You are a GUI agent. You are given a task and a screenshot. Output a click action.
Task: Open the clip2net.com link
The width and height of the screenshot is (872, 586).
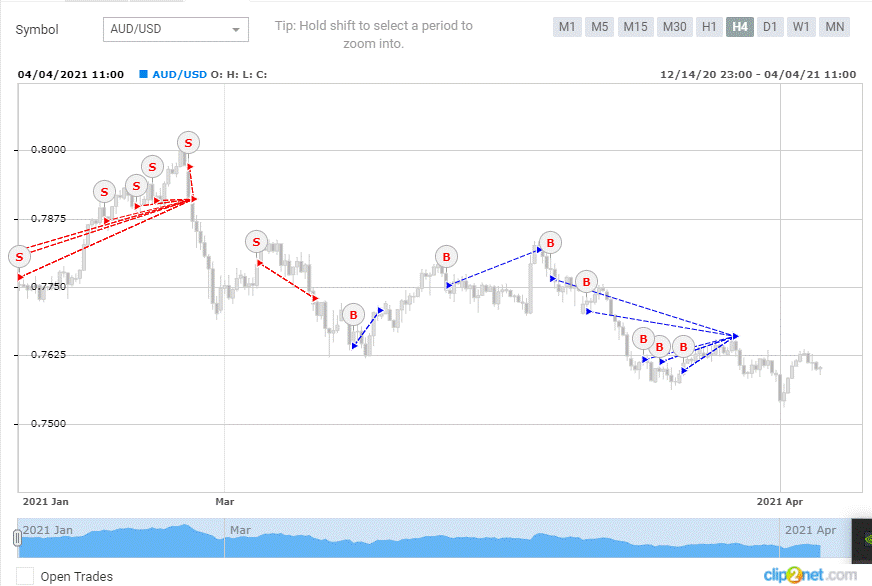coord(810,574)
